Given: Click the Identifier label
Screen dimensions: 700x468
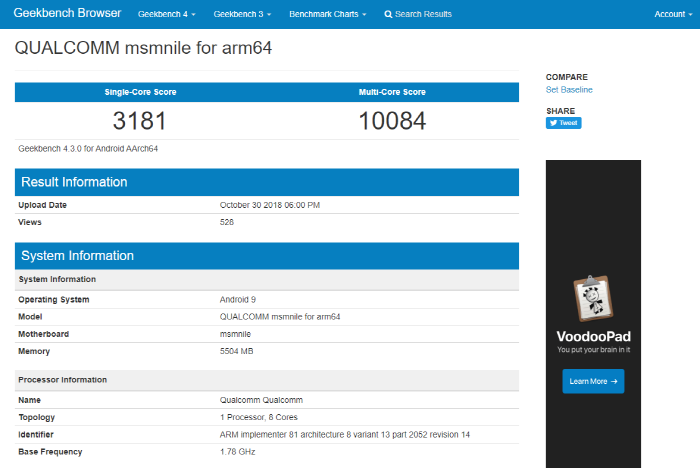Looking at the screenshot, I should [36, 435].
